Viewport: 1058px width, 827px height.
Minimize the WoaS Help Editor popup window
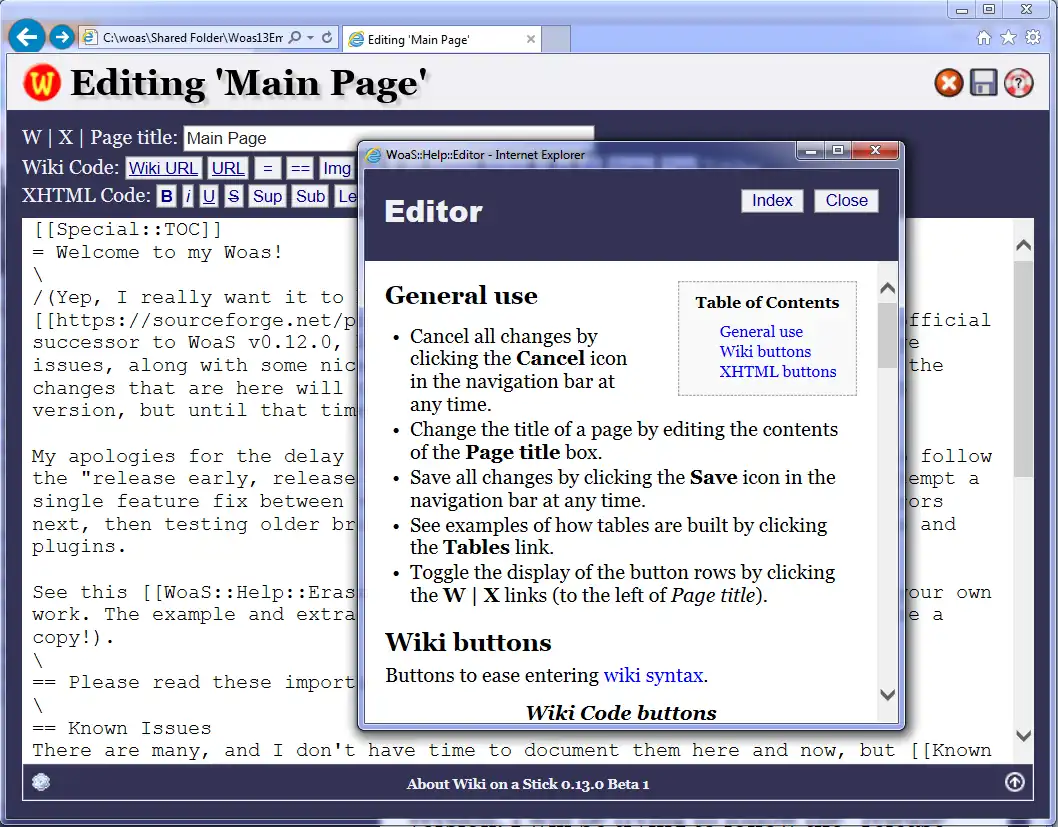click(x=811, y=150)
